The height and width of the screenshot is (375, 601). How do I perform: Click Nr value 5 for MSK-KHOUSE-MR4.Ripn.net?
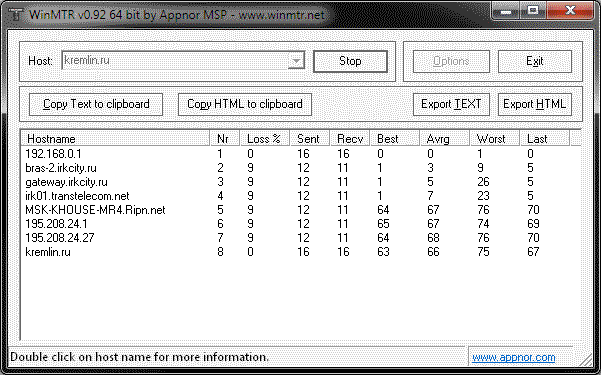(220, 210)
